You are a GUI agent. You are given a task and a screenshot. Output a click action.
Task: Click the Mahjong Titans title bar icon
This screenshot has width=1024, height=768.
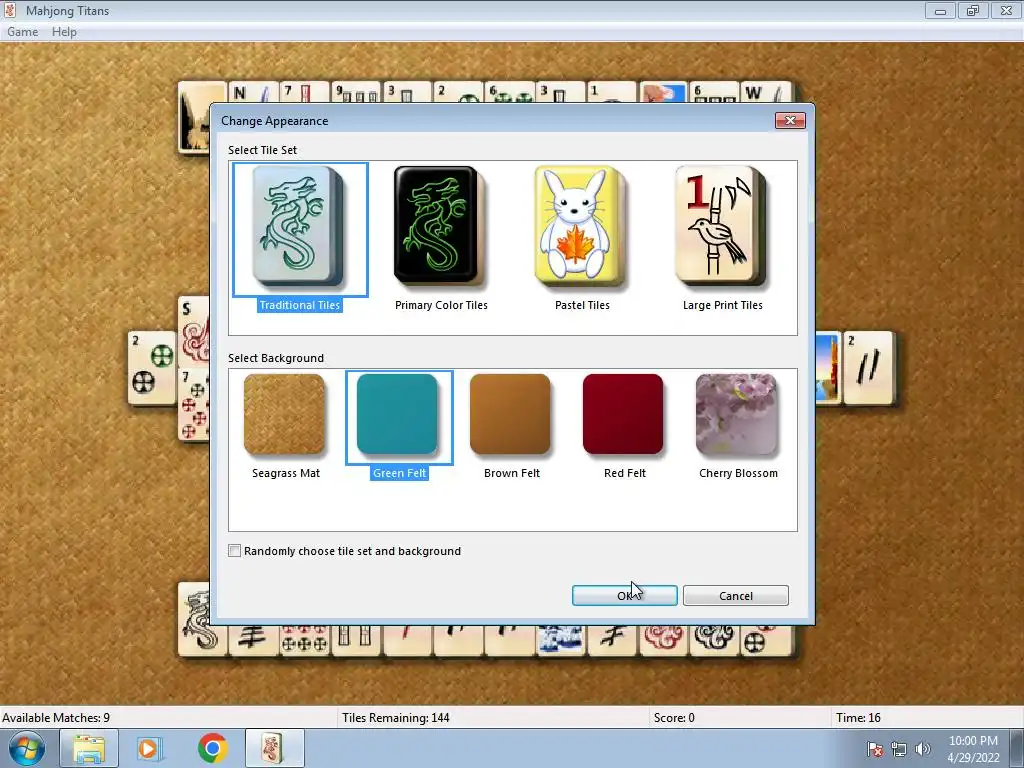[10, 10]
